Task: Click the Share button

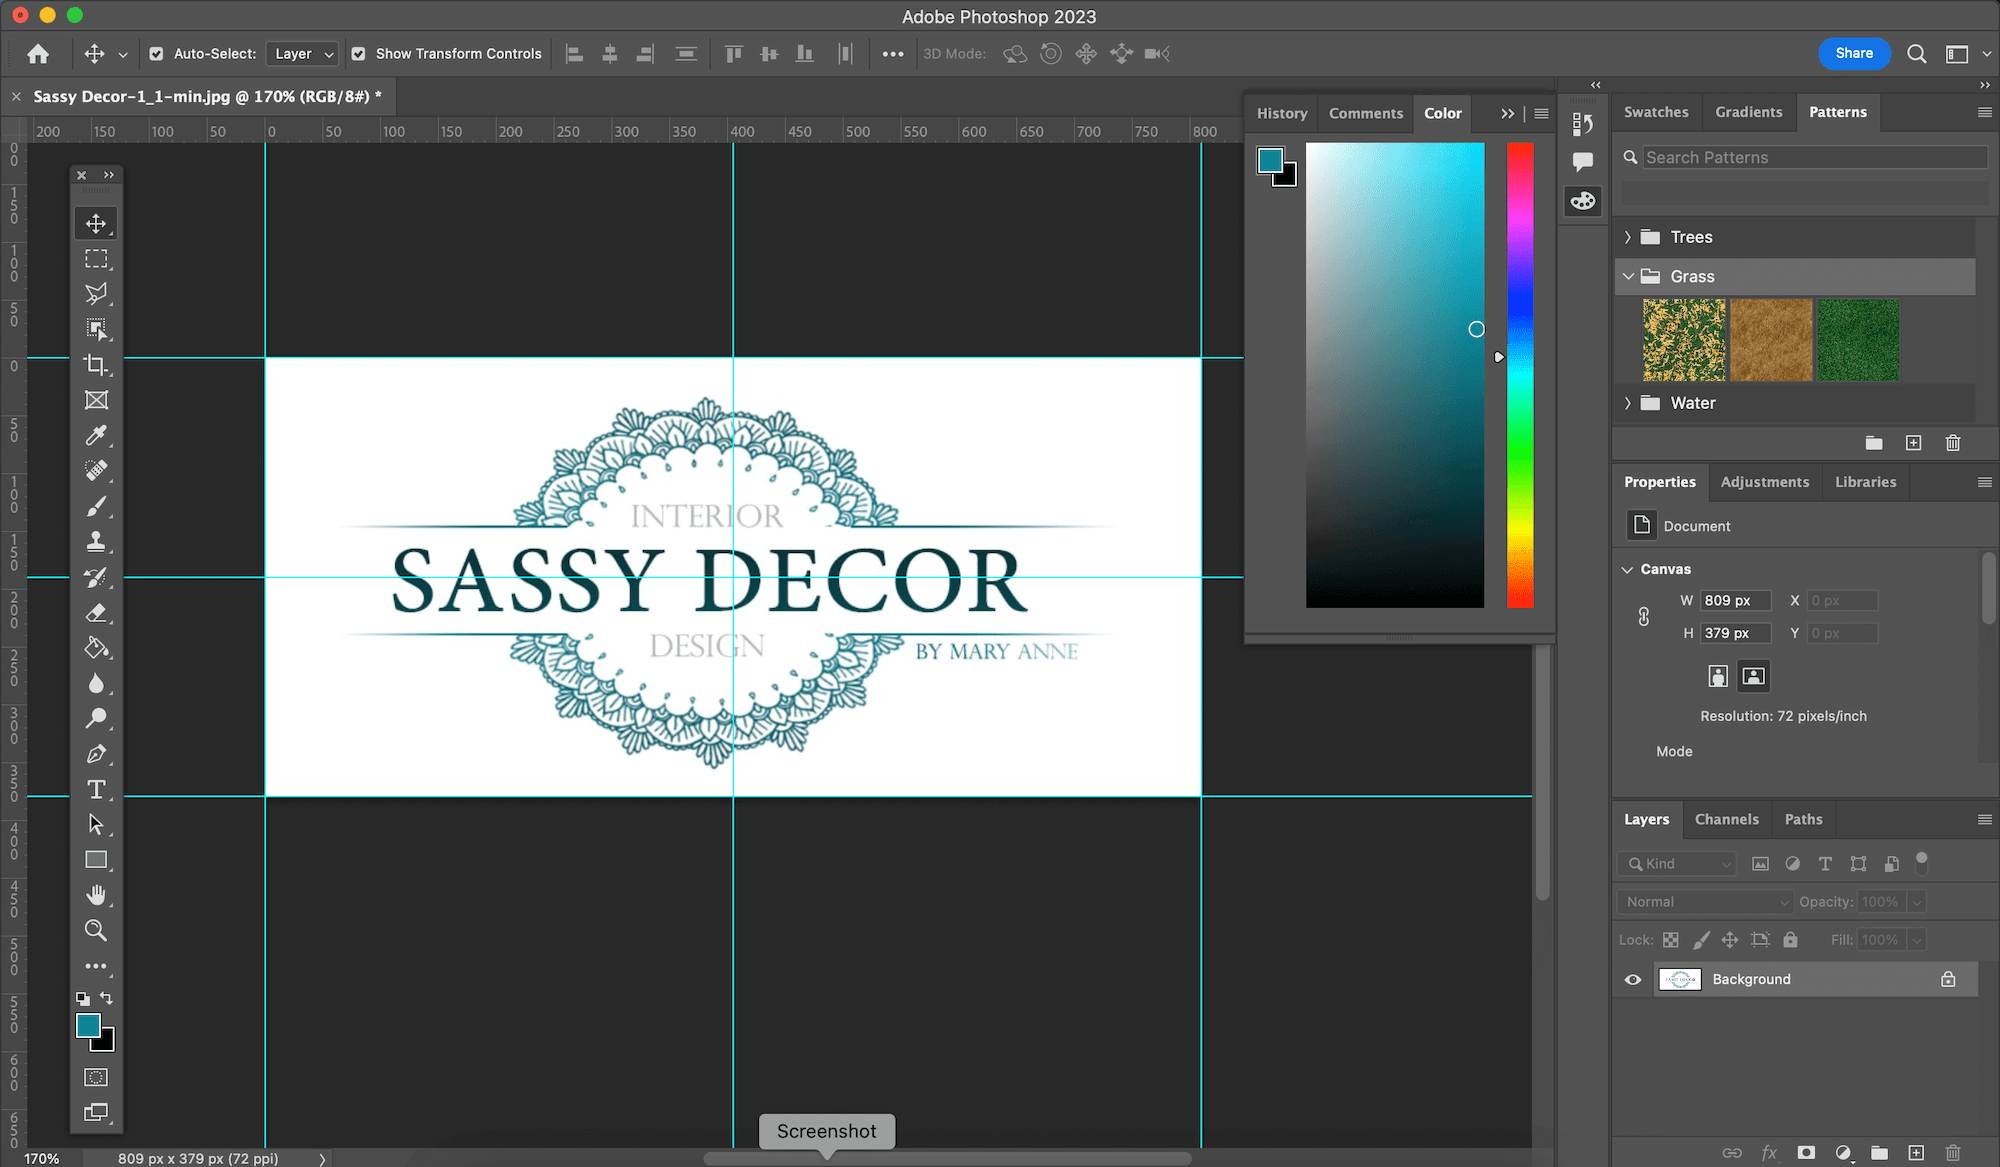Action: point(1853,54)
